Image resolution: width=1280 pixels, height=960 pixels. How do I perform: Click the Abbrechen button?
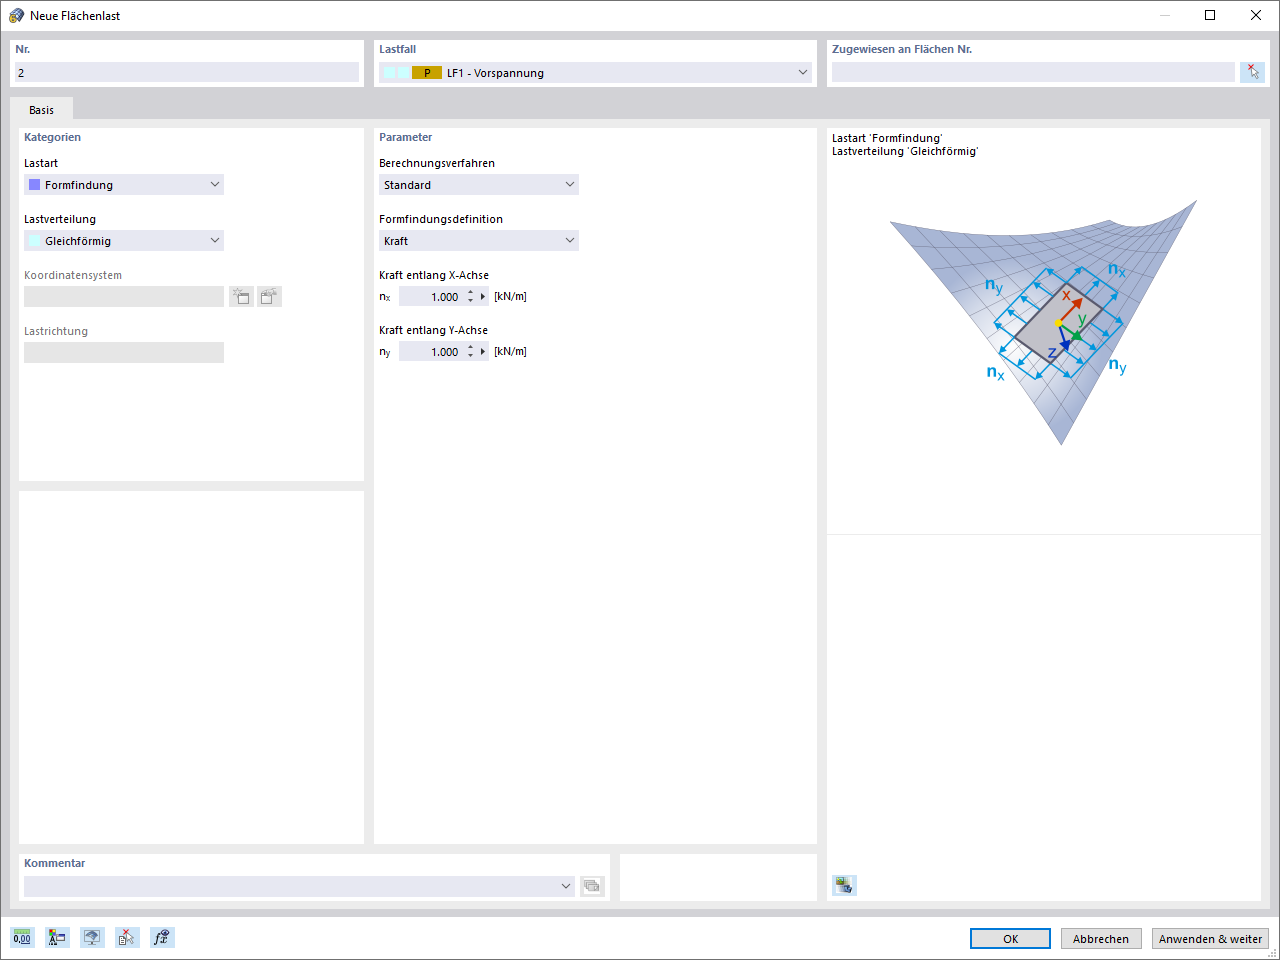(1101, 938)
